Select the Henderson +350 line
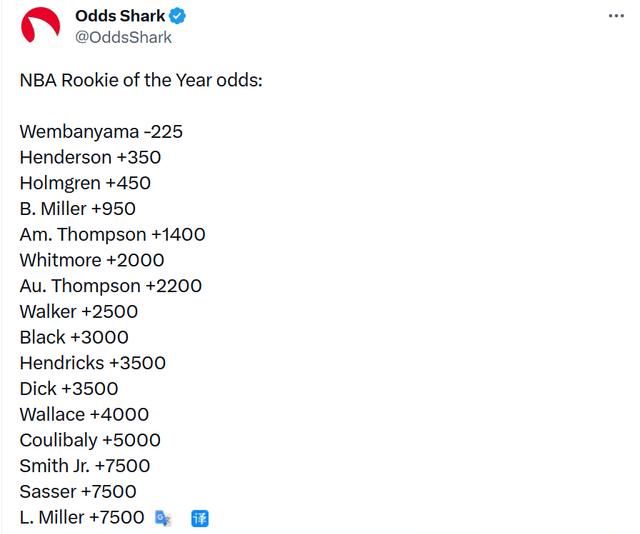Viewport: 640px width, 534px height. pos(90,157)
